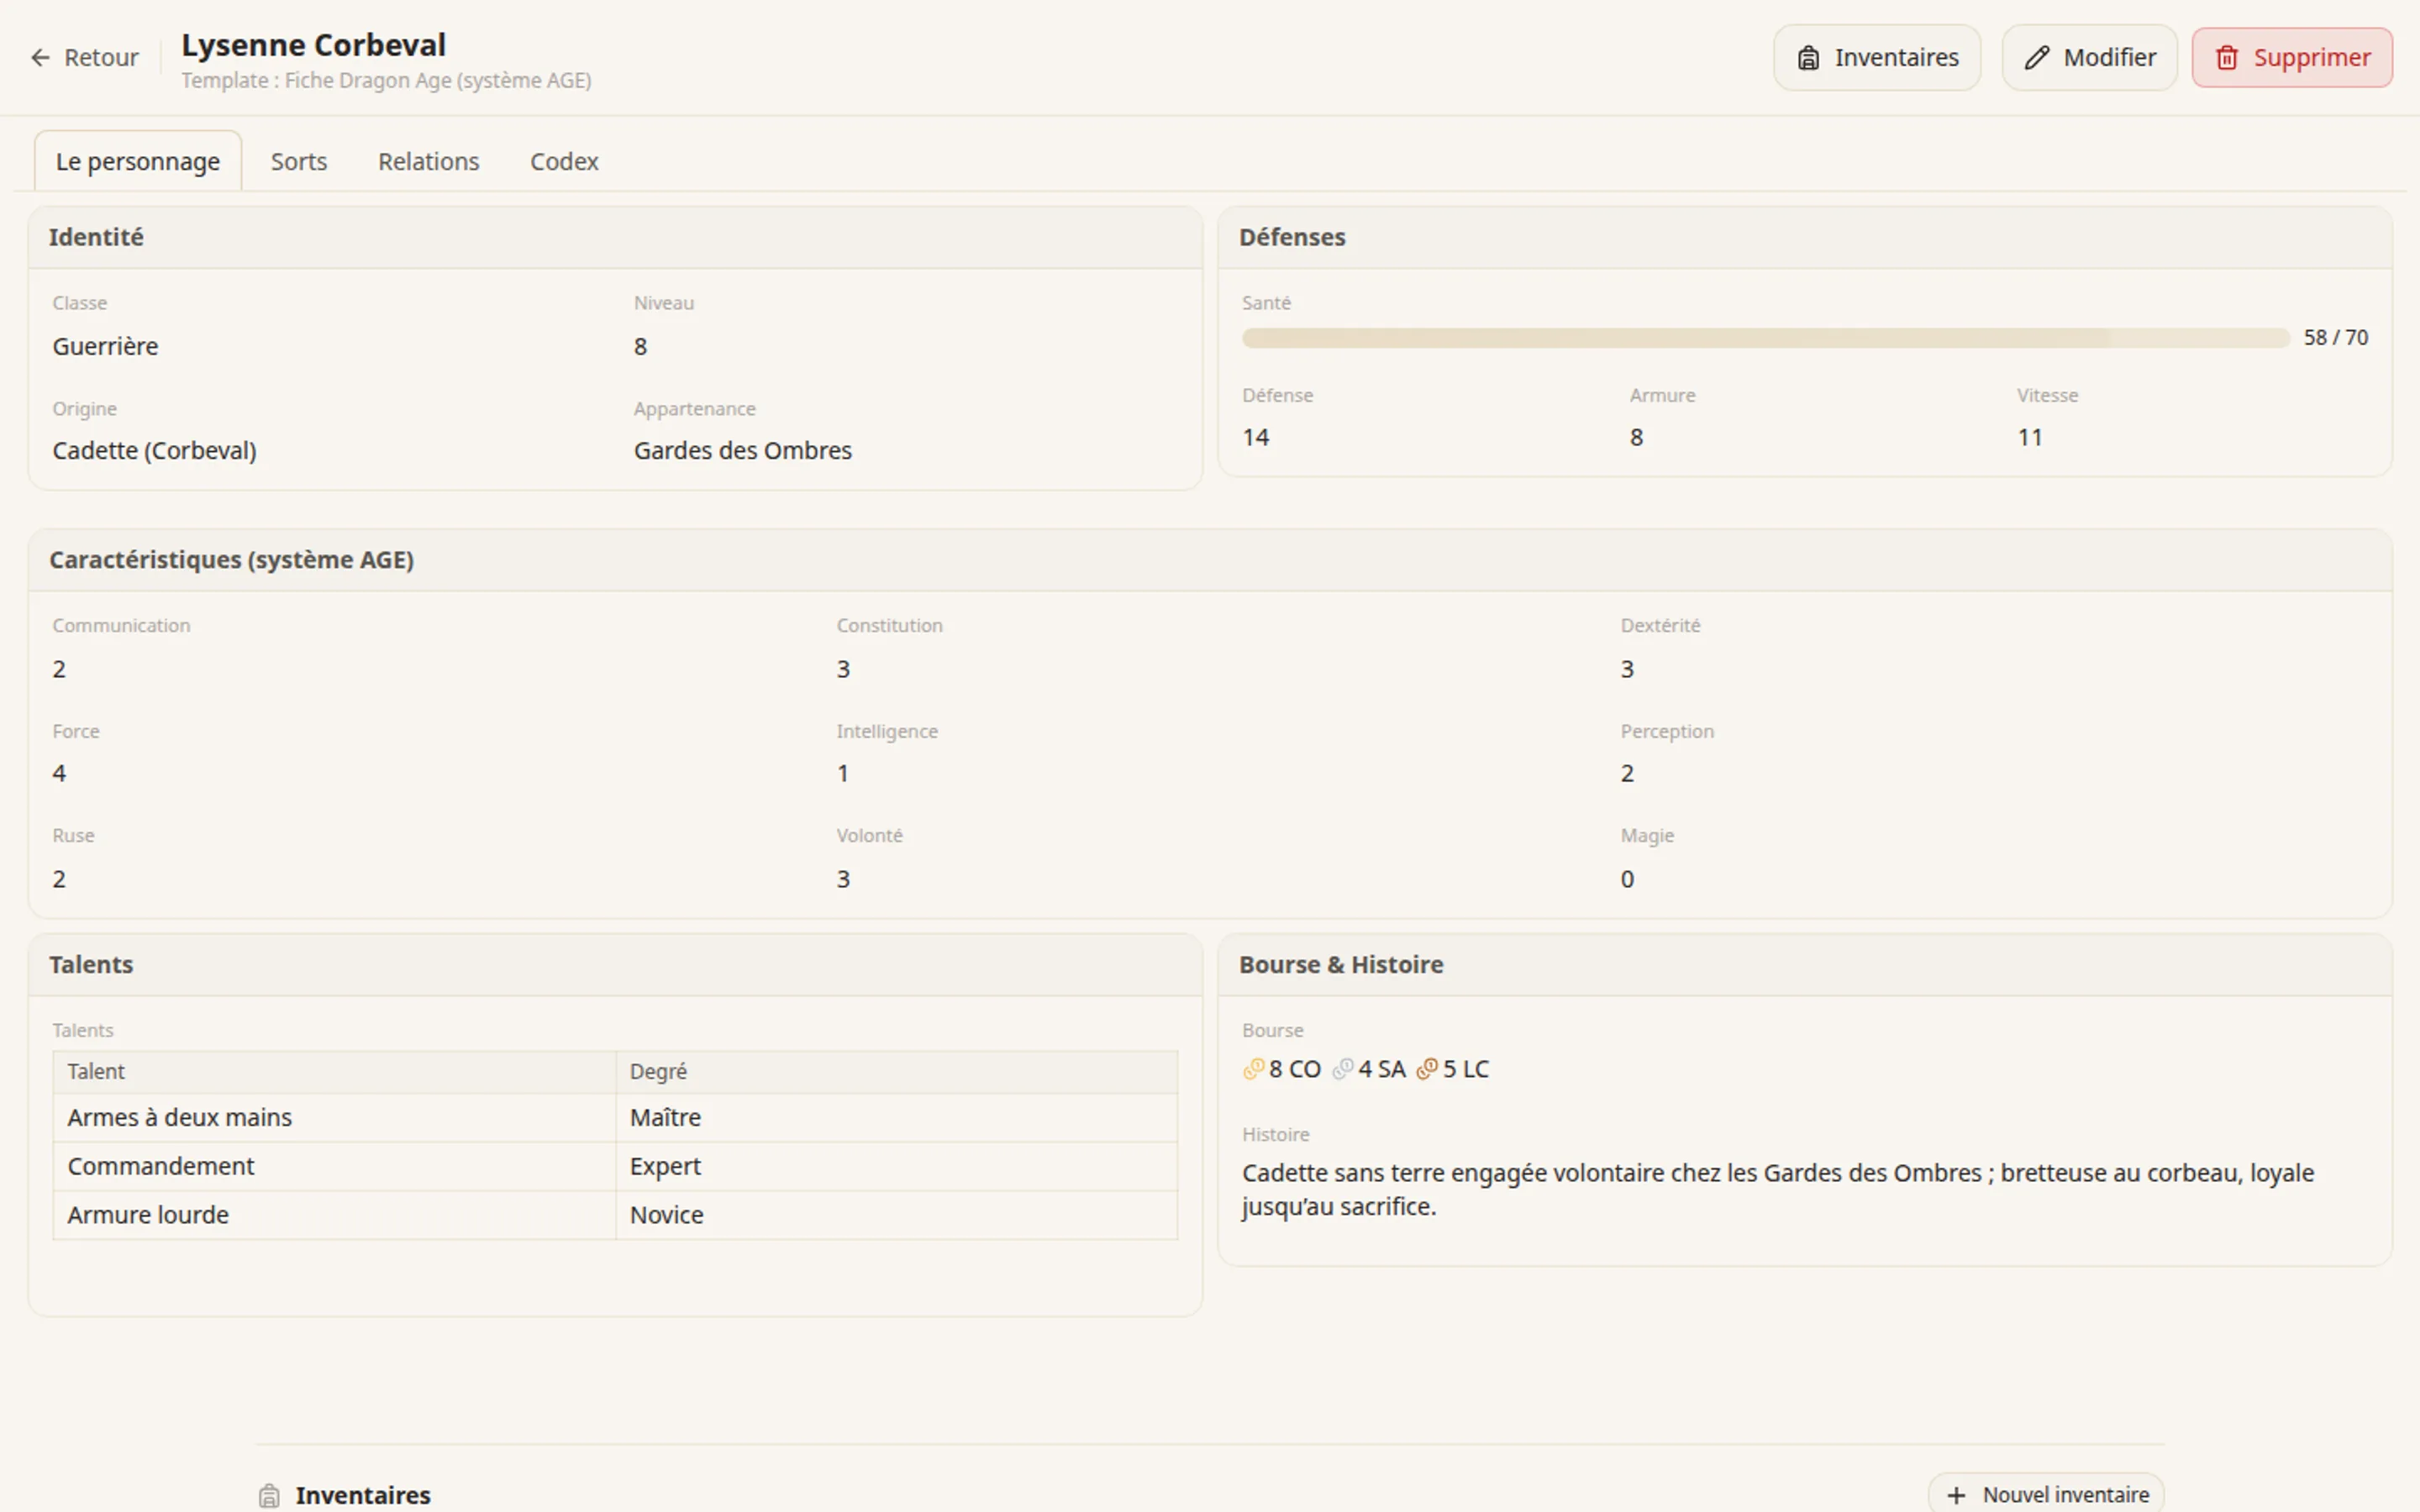Click the Maître degree cell
The image size is (2420, 1512).
pyautogui.click(x=897, y=1118)
